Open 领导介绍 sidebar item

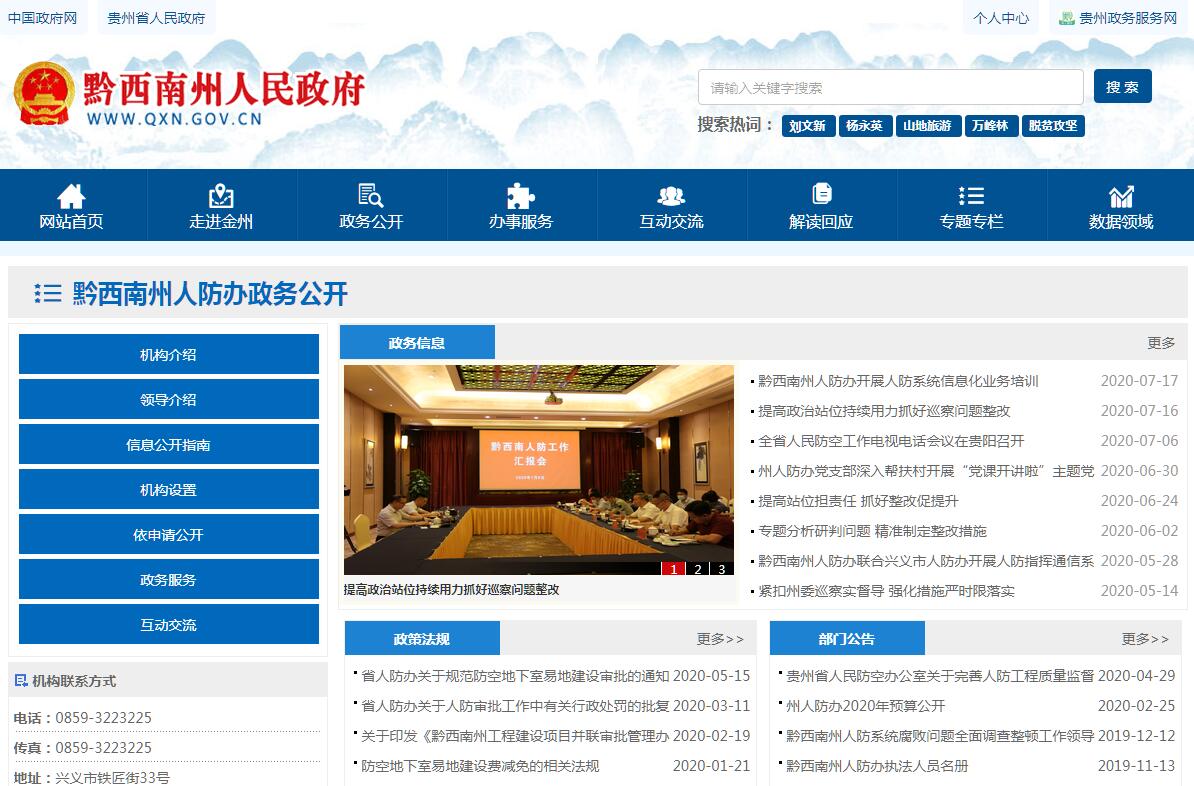click(x=168, y=399)
